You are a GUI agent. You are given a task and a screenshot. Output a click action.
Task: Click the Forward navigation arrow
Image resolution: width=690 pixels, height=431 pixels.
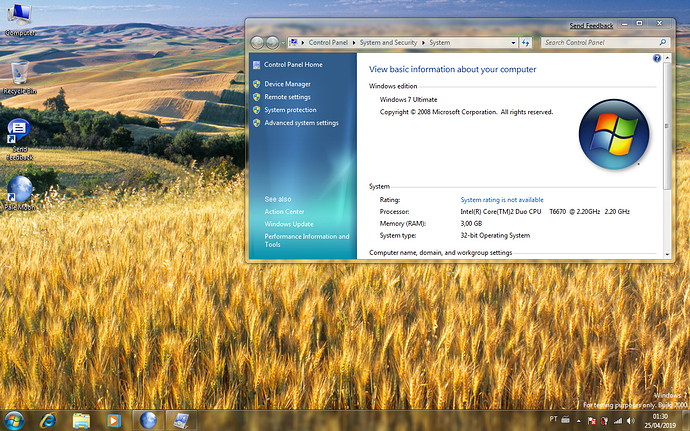pyautogui.click(x=272, y=43)
